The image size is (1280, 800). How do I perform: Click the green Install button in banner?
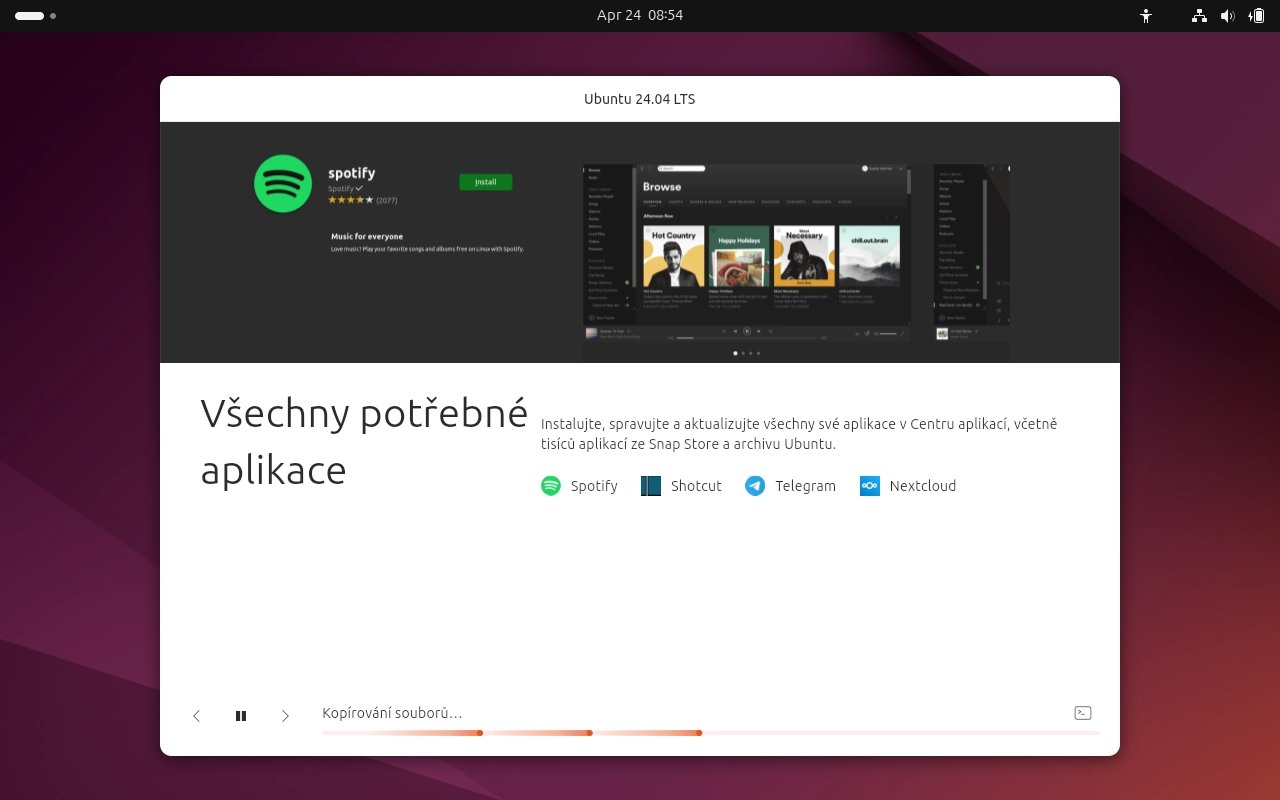[486, 182]
